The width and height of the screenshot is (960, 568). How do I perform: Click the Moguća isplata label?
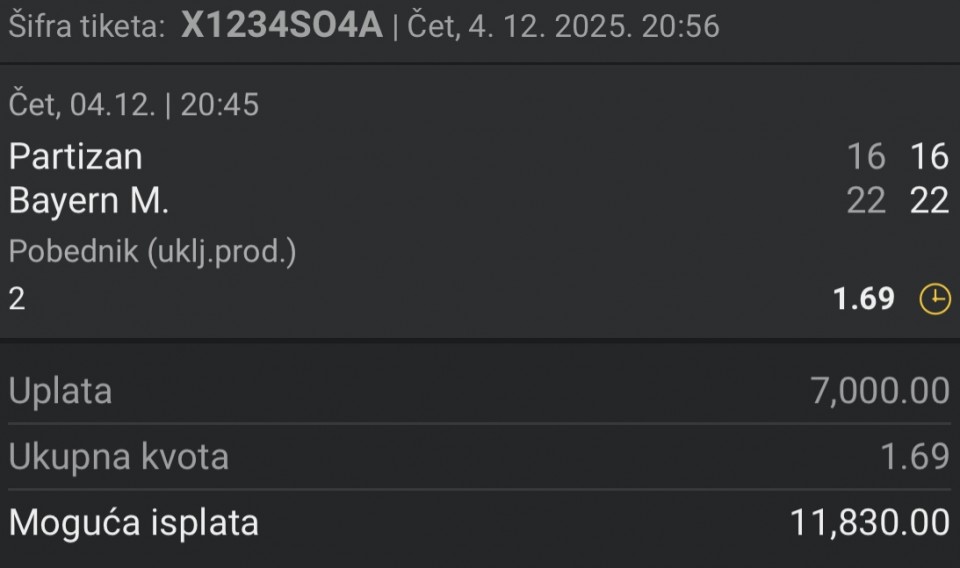[134, 522]
